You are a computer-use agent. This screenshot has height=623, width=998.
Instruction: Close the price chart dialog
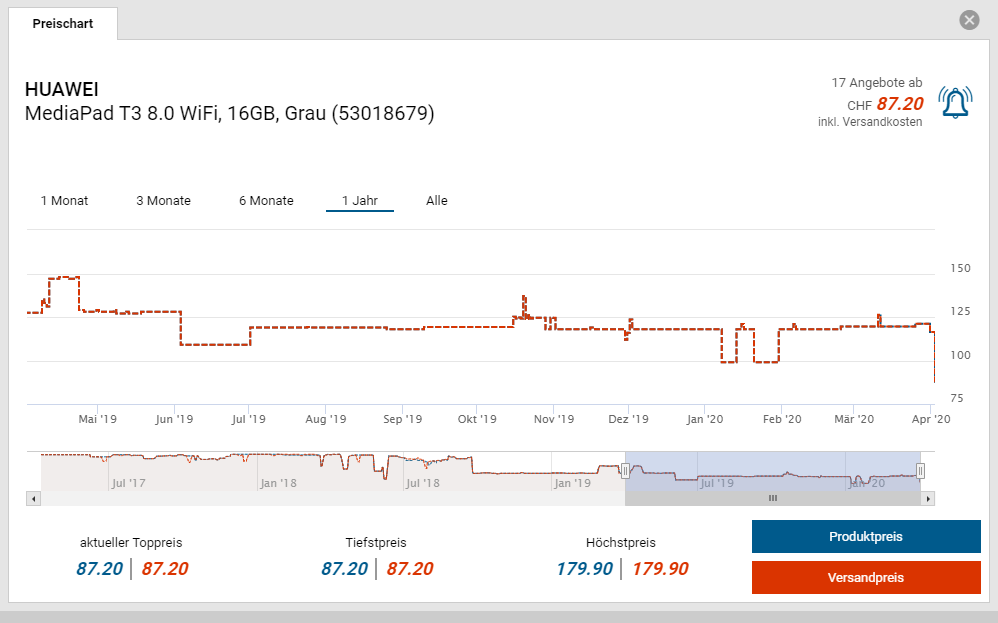point(968,20)
